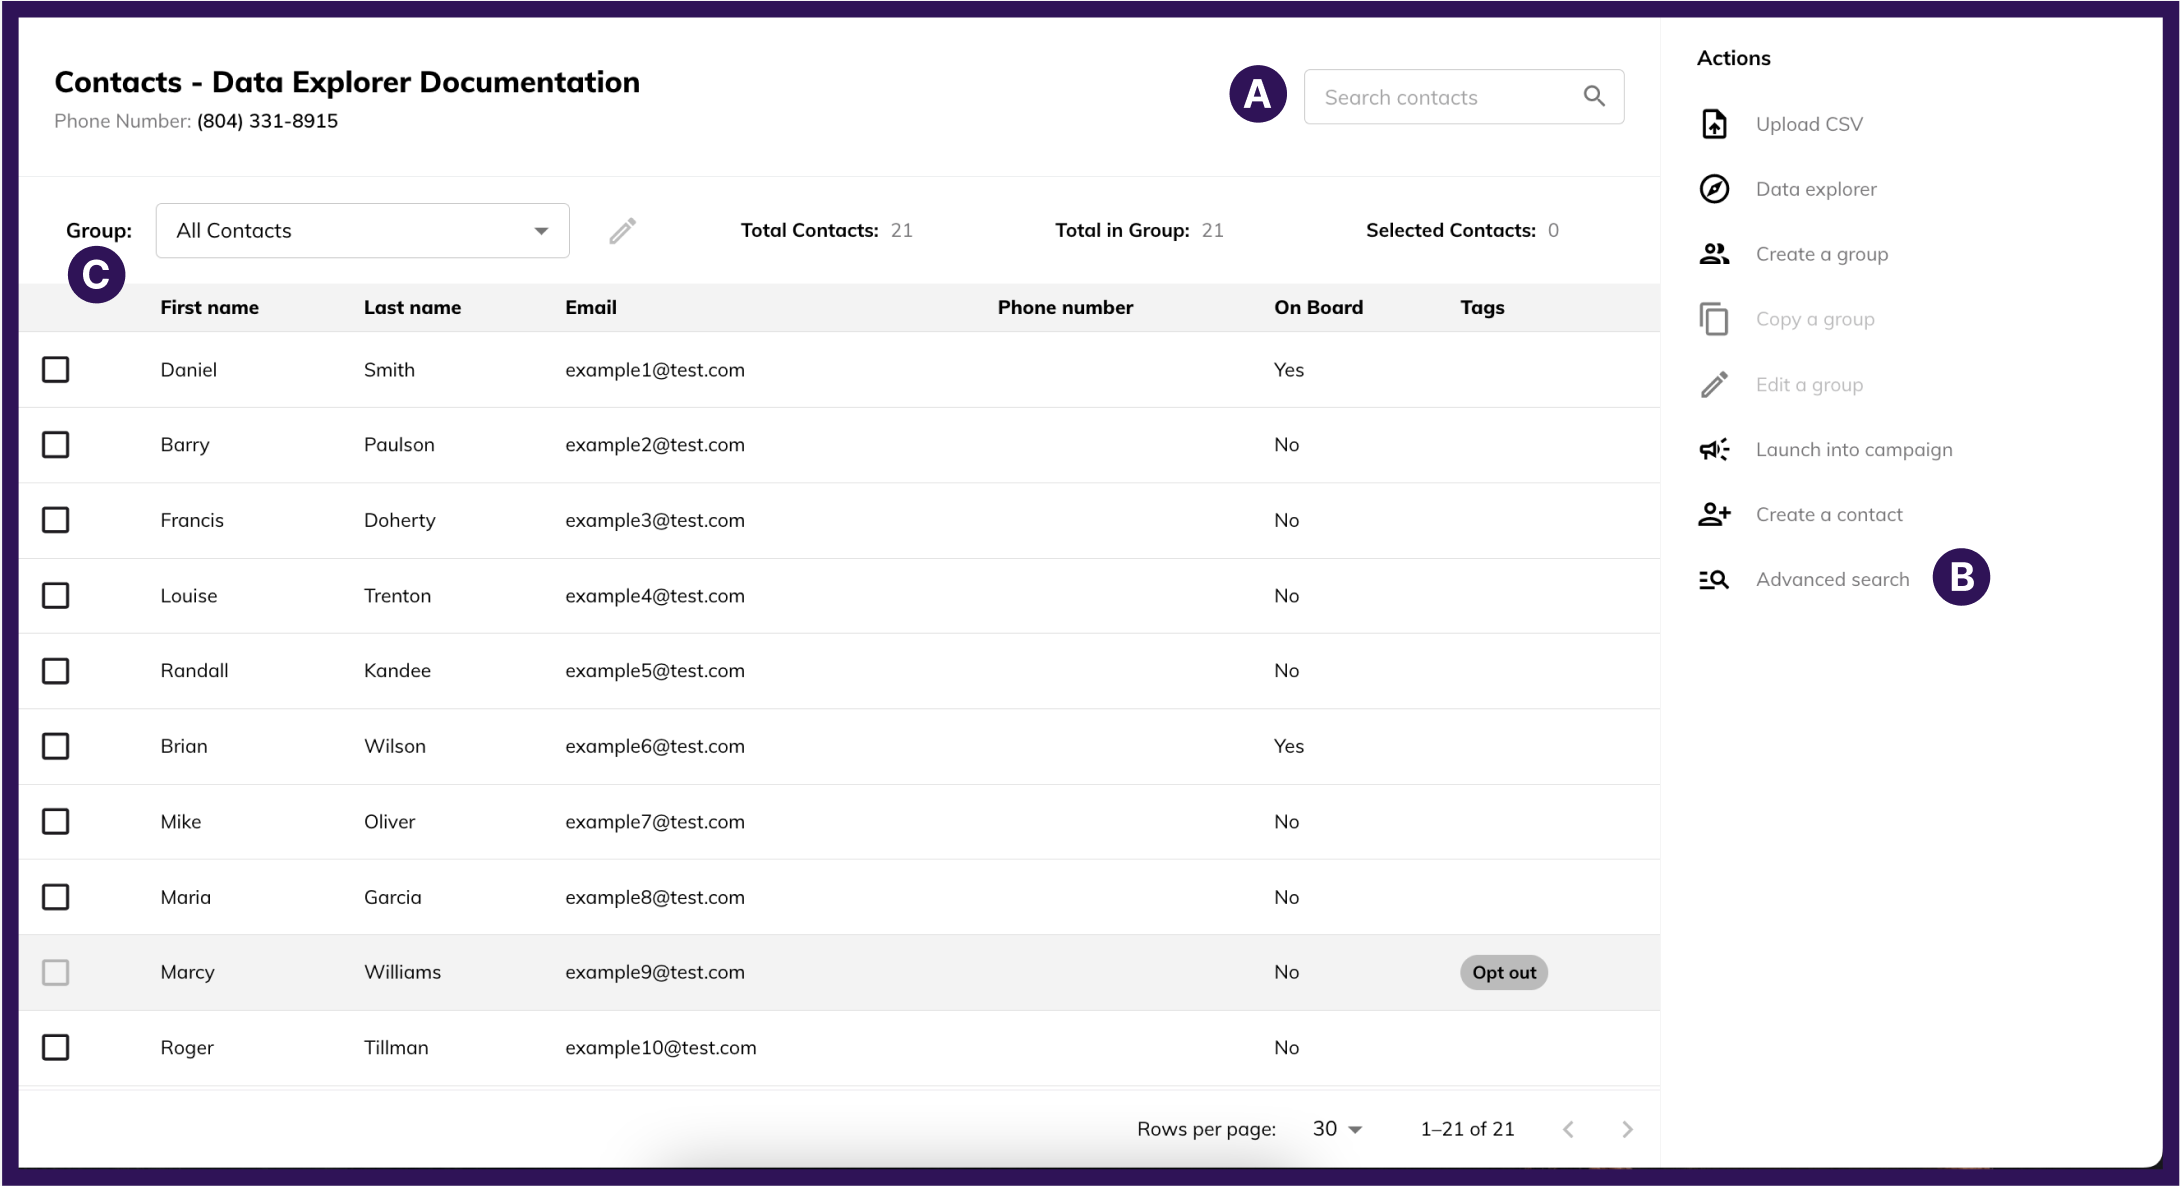Choose Edit a group action
The height and width of the screenshot is (1186, 2180).
click(x=1808, y=385)
